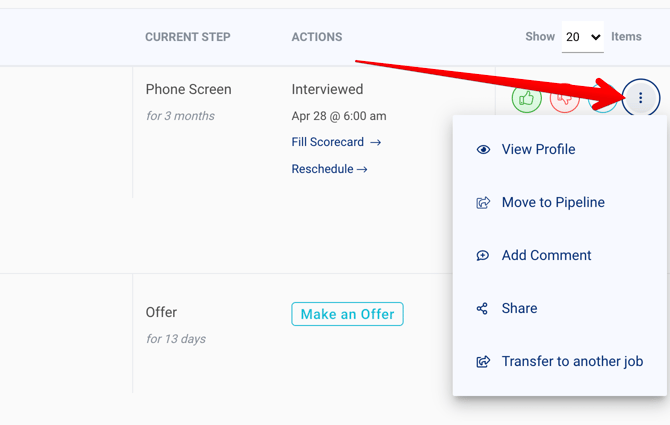The image size is (670, 425).
Task: Click the Add Comment speech bubble icon
Action: (483, 256)
